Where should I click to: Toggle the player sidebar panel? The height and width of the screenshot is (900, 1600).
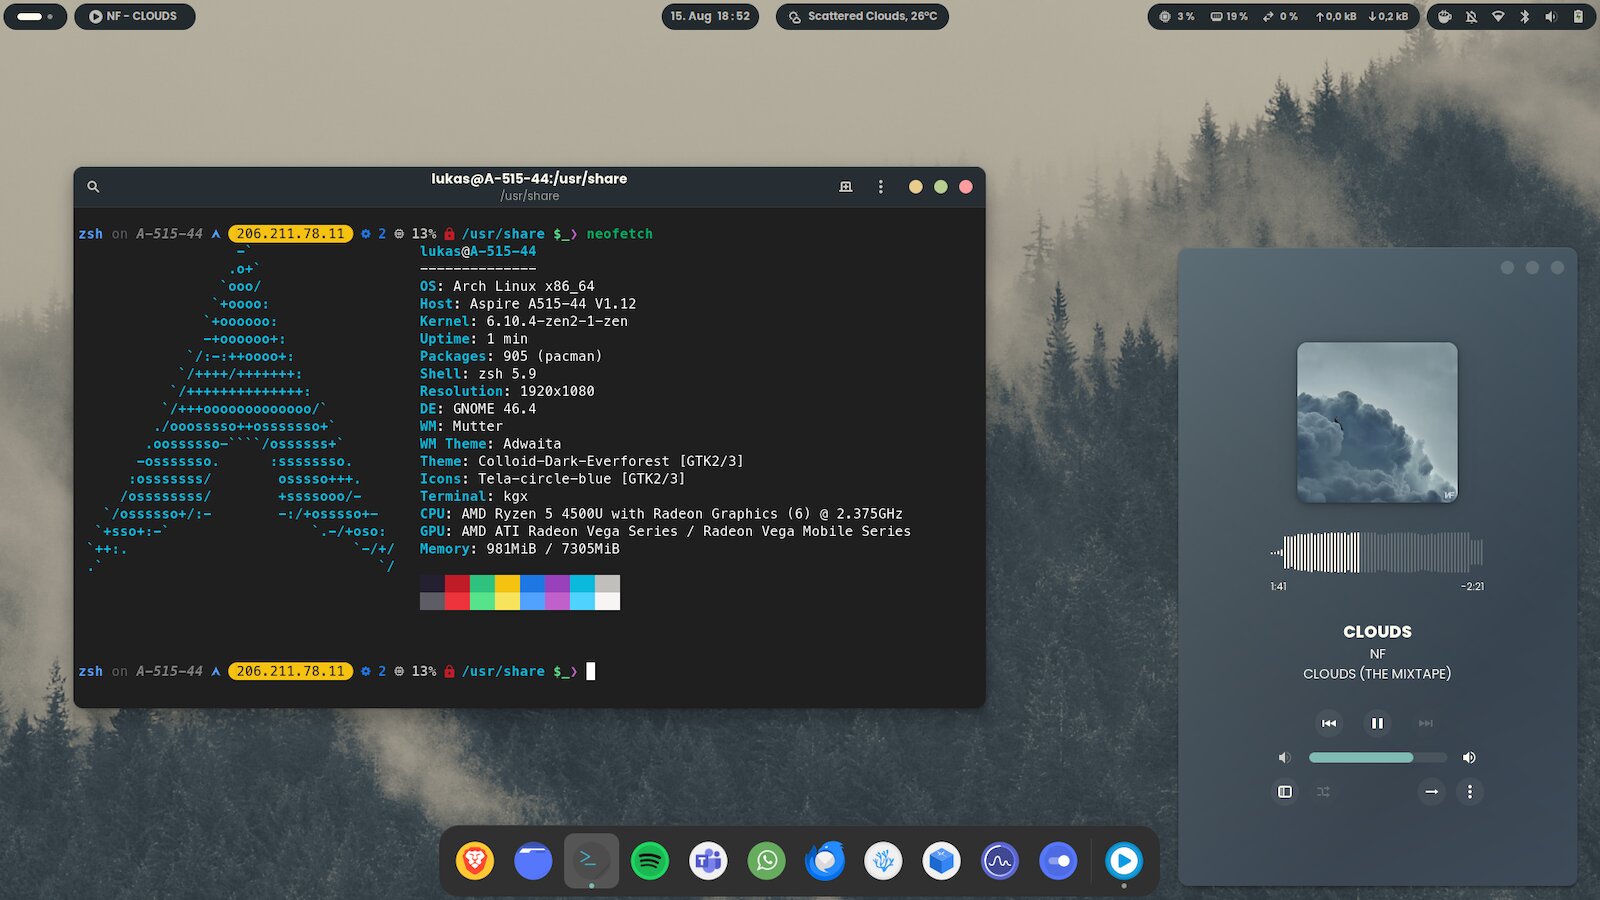coord(1285,791)
